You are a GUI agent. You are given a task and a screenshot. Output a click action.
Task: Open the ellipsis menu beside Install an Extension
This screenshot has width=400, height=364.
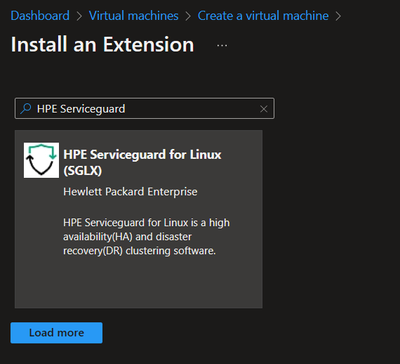pyautogui.click(x=222, y=45)
